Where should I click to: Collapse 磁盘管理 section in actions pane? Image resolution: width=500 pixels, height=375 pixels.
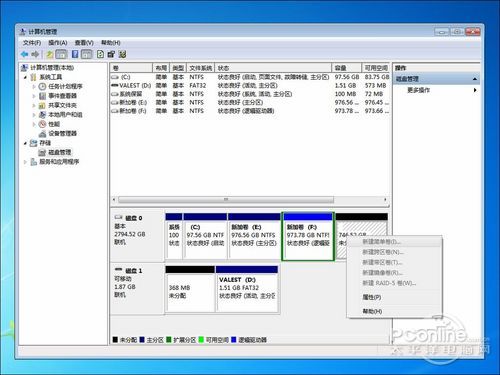click(x=475, y=79)
